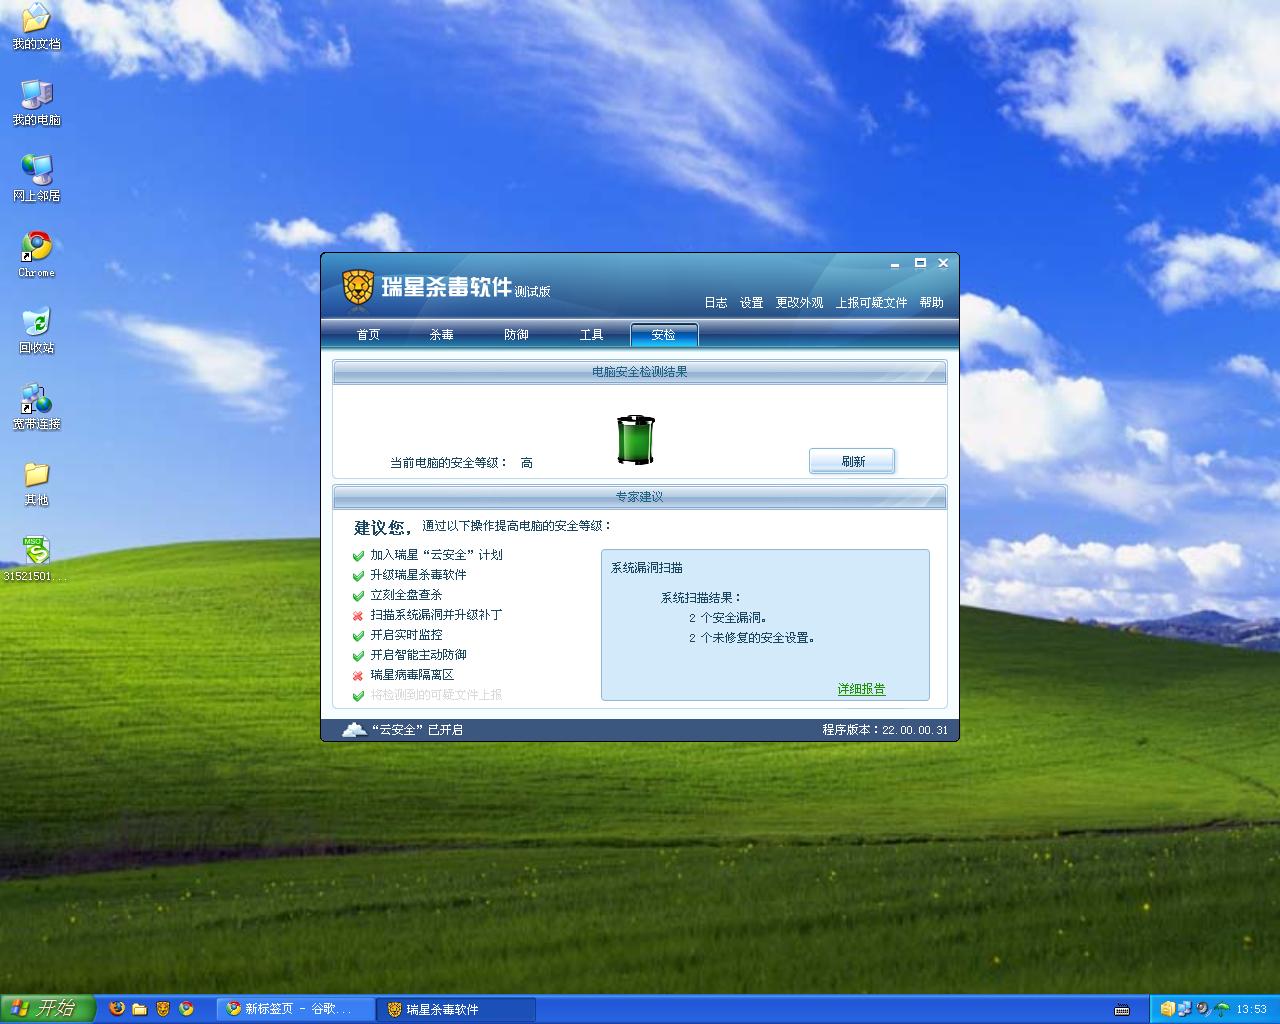This screenshot has width=1280, height=1024.
Task: Open the broadband connection desktop shortcut
Action: pyautogui.click(x=36, y=407)
